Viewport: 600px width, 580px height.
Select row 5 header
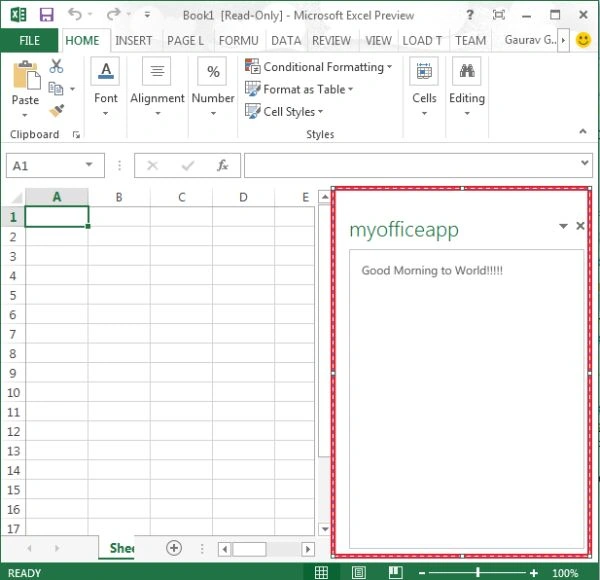[13, 295]
